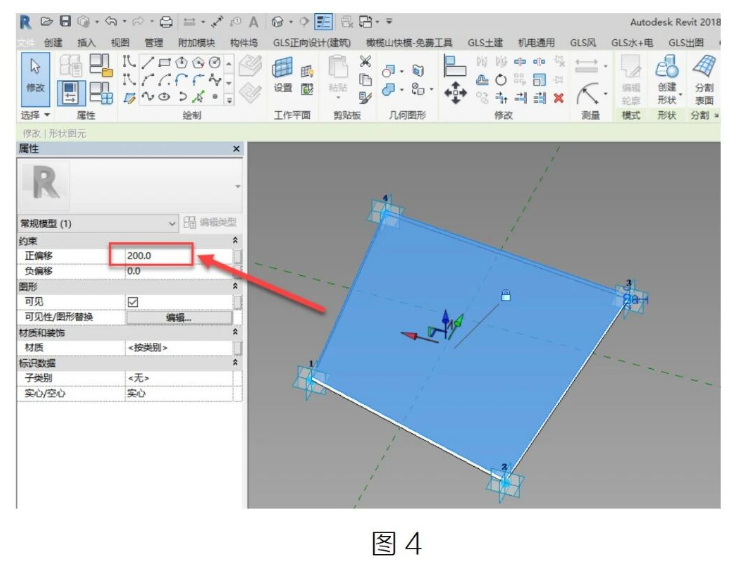Click the 正偏移 value field 200.0
Viewport: 746px width, 568px height.
tap(179, 255)
